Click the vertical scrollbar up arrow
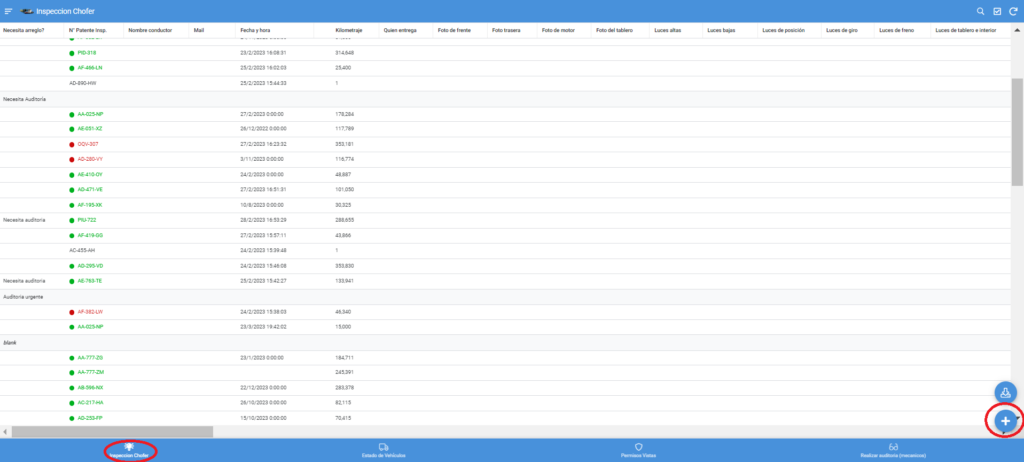This screenshot has height=462, width=1024. [1018, 26]
